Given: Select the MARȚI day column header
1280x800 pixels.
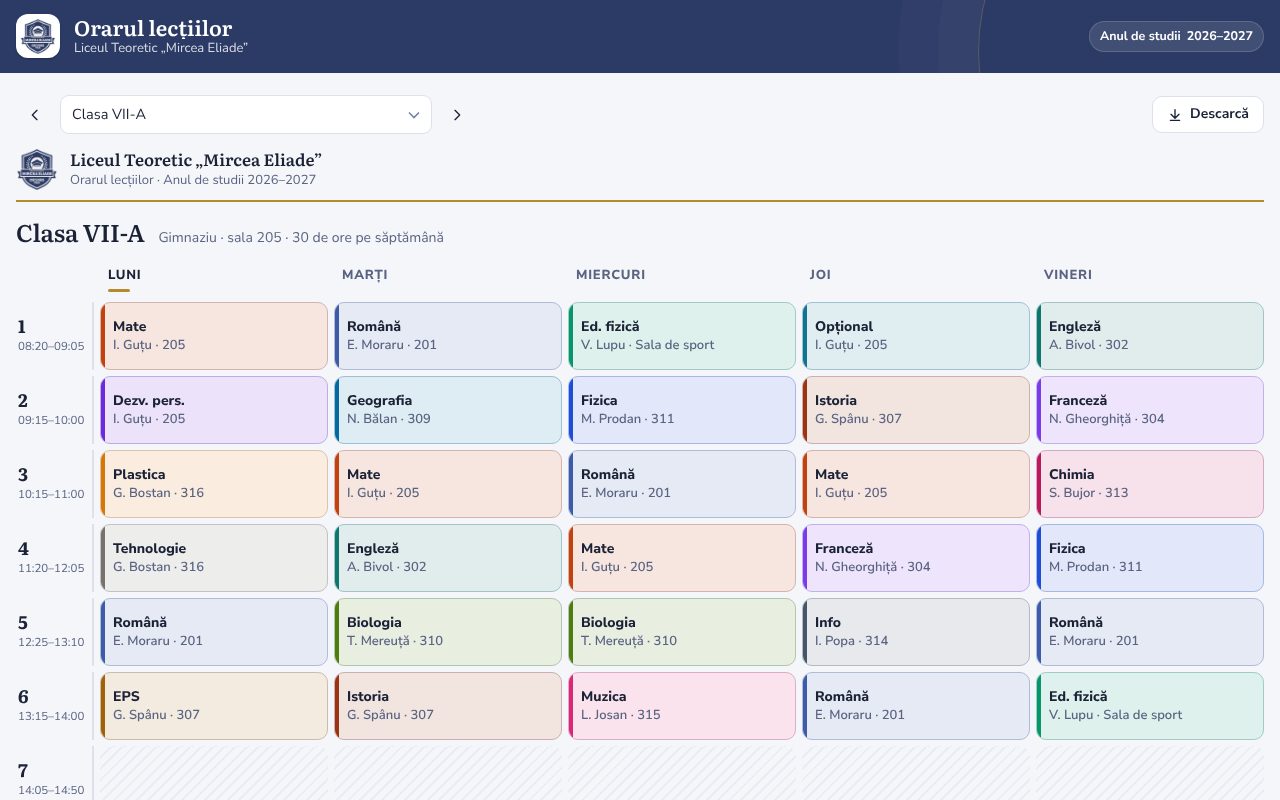Looking at the screenshot, I should tap(364, 275).
